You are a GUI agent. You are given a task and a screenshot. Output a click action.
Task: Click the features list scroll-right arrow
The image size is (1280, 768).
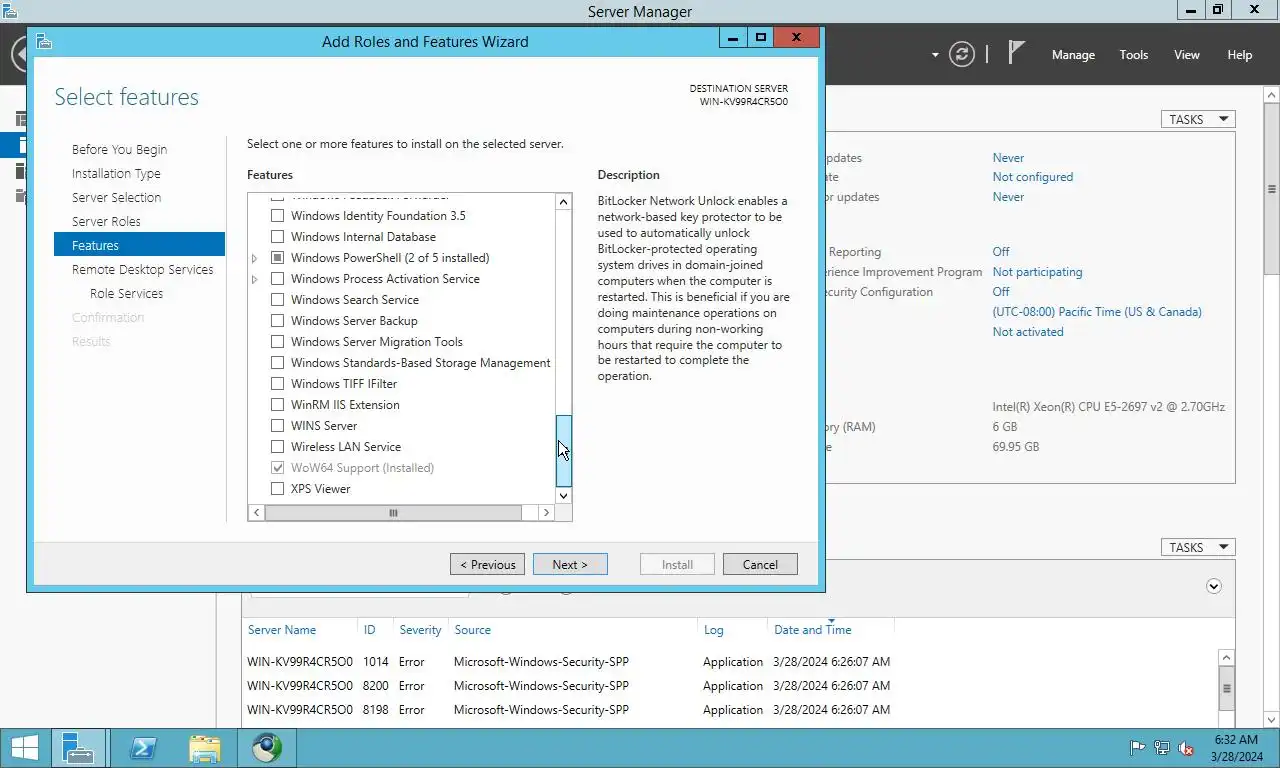(x=546, y=512)
